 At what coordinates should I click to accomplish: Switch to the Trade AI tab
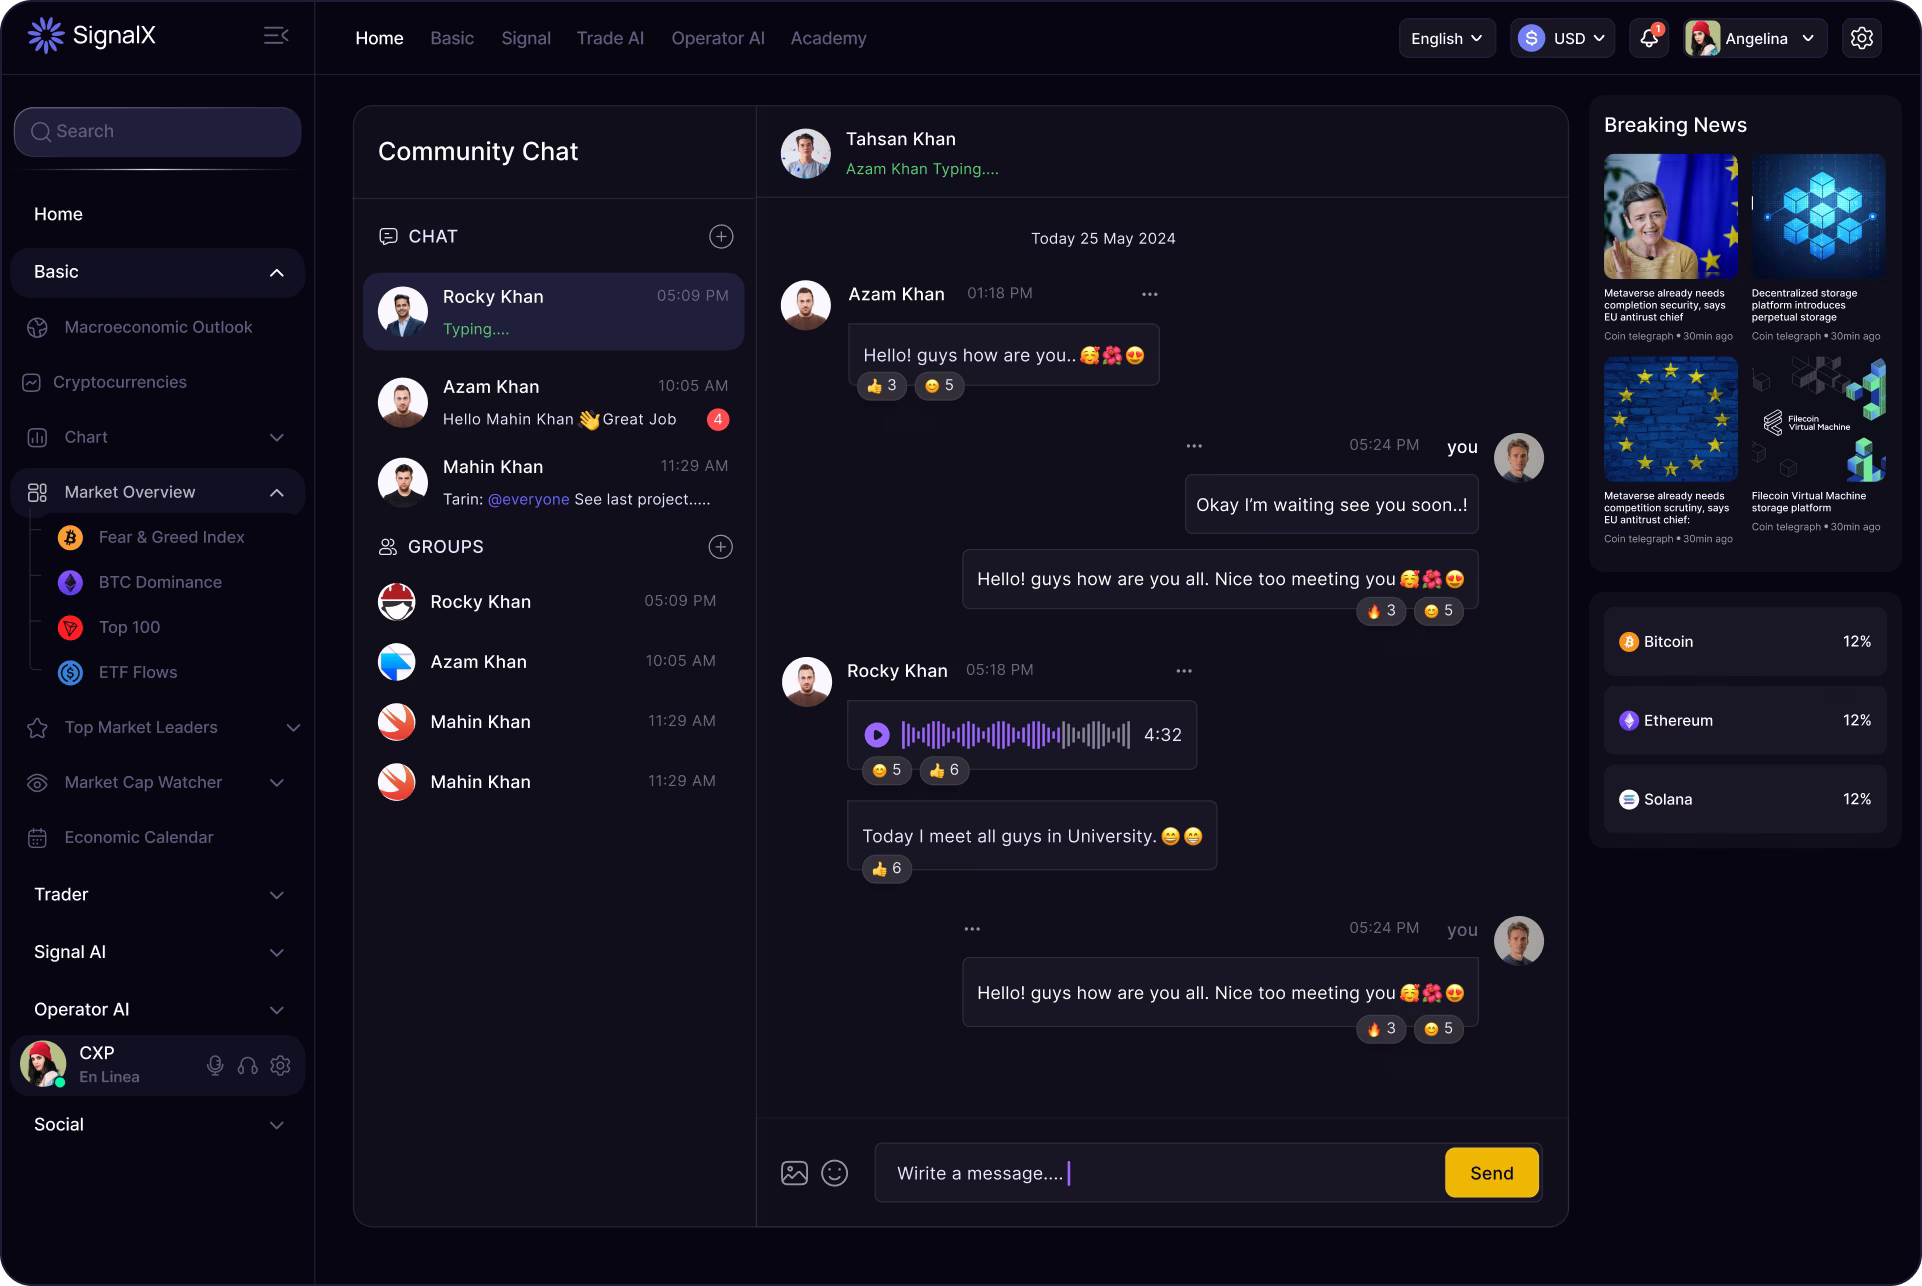point(610,38)
